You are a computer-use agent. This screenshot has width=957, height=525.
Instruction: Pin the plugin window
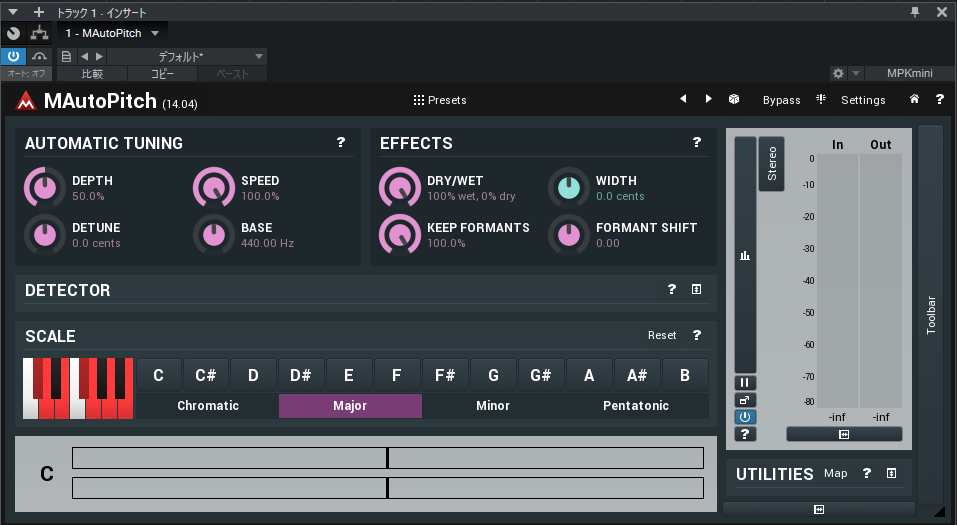click(x=915, y=12)
